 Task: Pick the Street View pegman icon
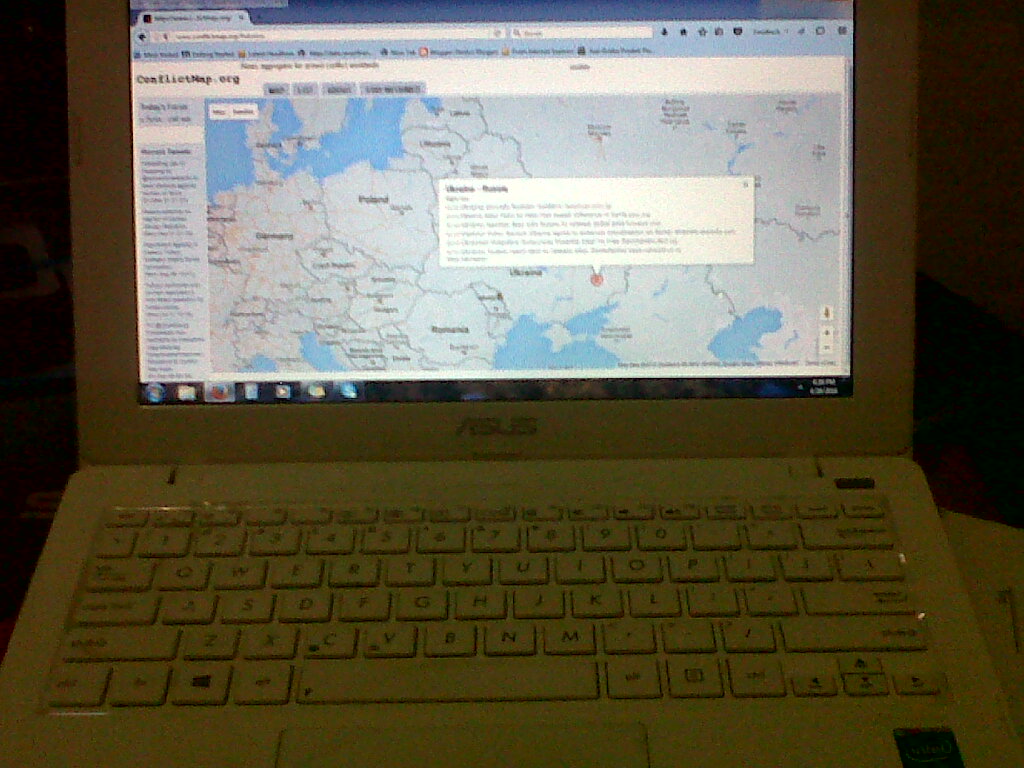(827, 313)
